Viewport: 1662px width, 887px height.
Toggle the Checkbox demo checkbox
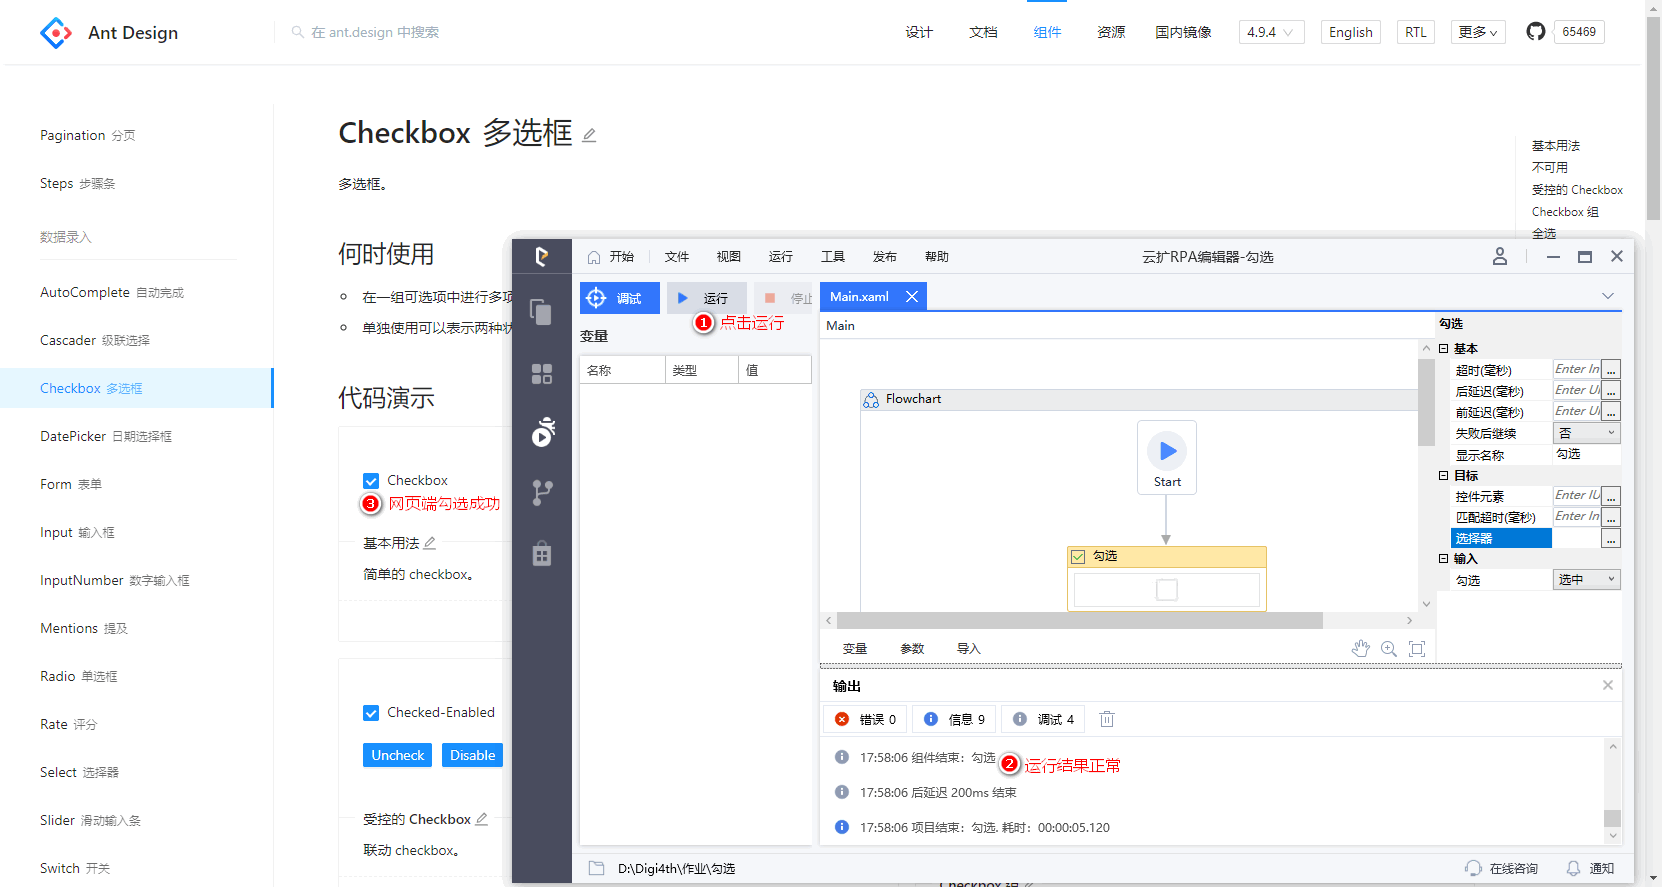coord(371,481)
